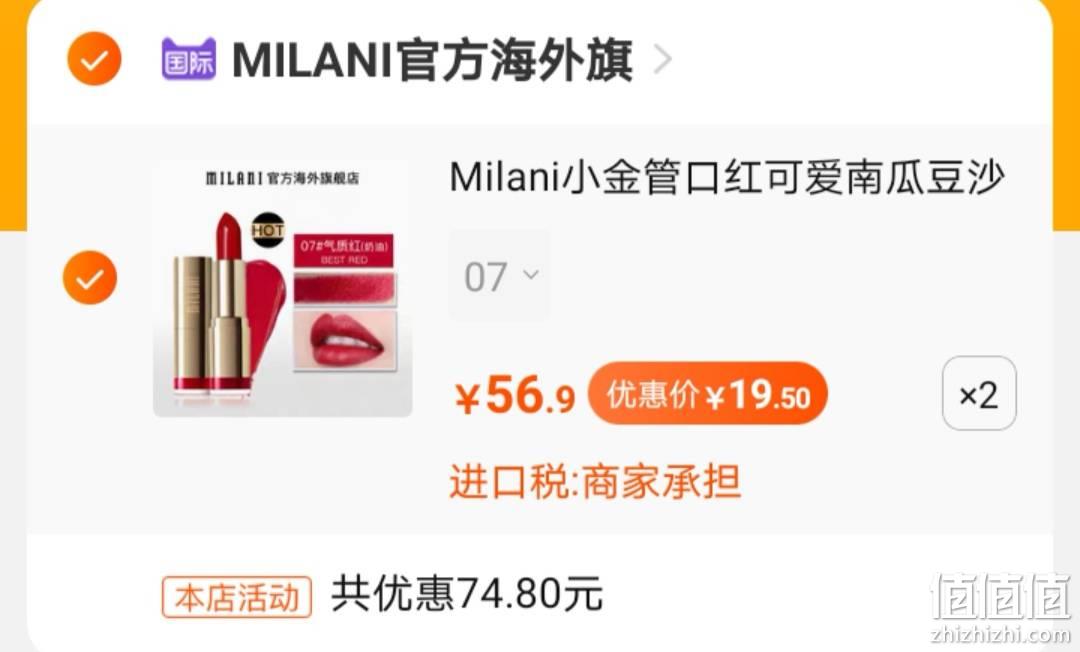Open the lipstick product thumbnail

click(x=282, y=288)
